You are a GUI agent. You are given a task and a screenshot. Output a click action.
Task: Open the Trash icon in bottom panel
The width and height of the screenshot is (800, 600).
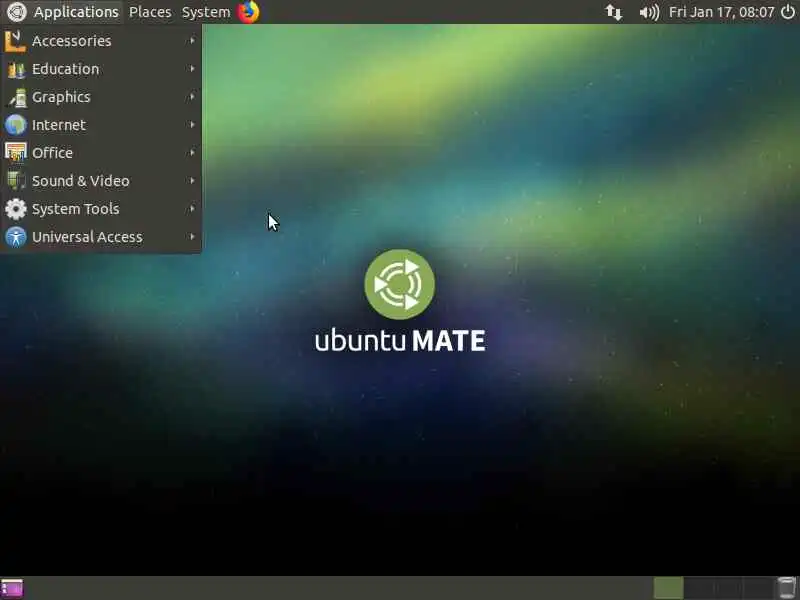(x=786, y=589)
